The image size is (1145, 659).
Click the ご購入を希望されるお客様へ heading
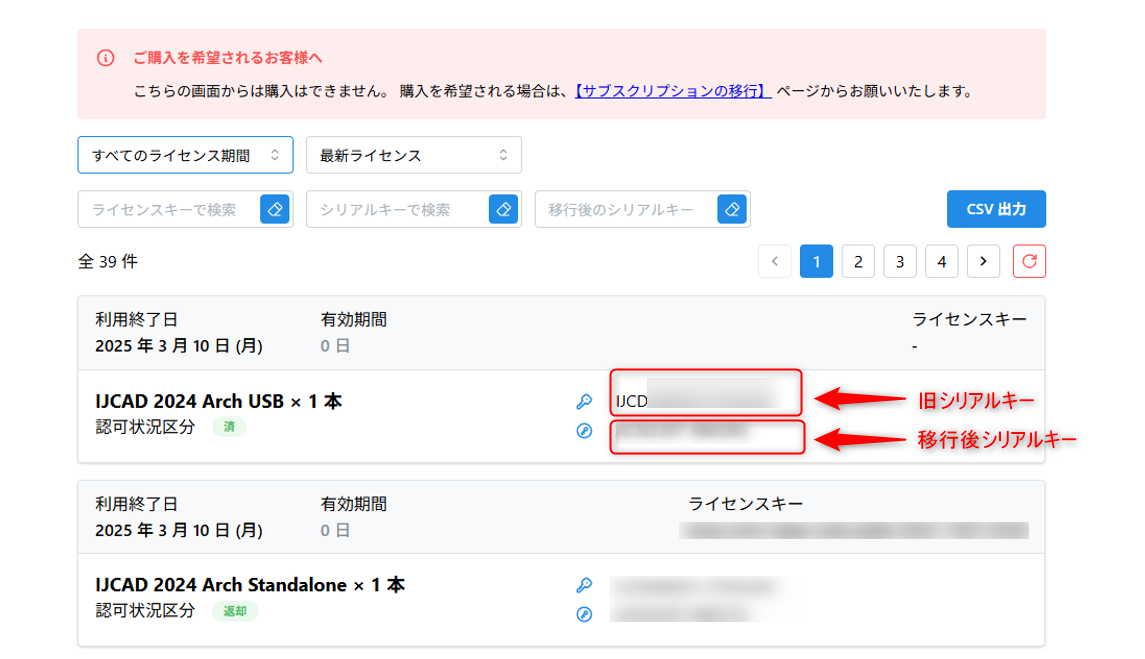click(x=228, y=58)
